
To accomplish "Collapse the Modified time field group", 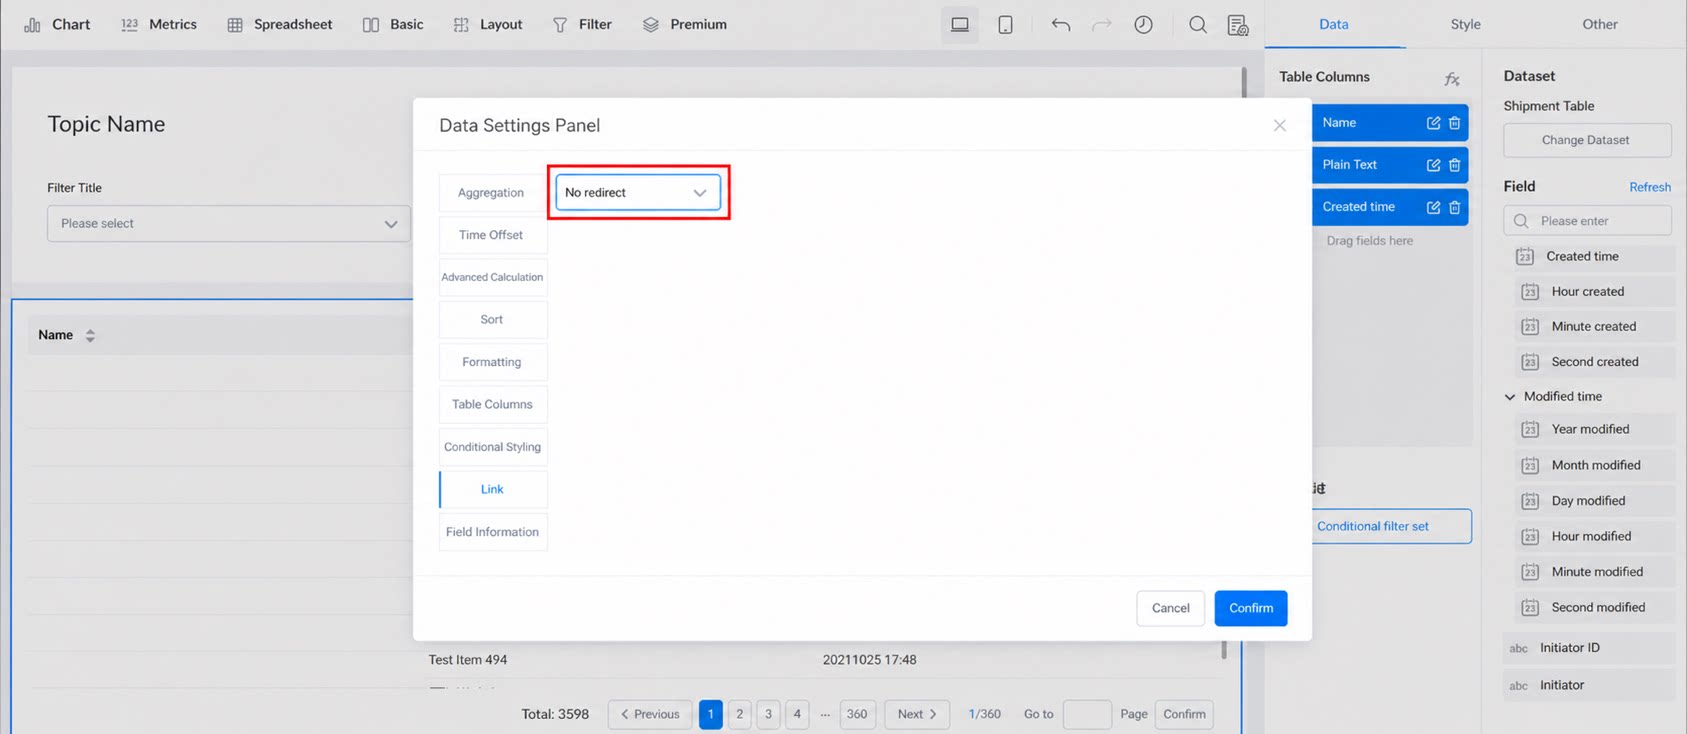I will tap(1510, 397).
